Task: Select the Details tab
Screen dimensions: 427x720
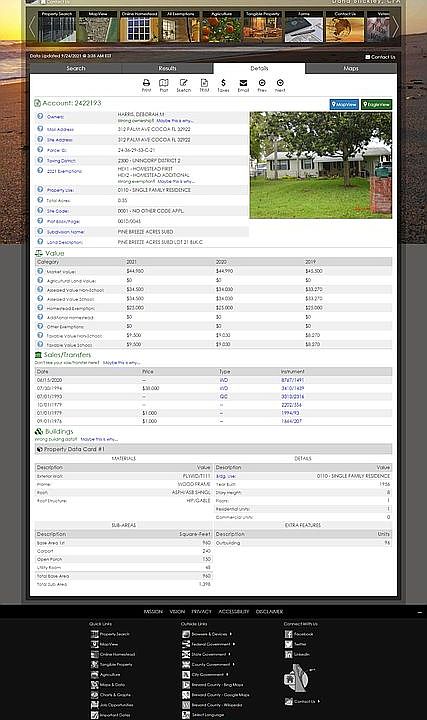Action: (x=259, y=68)
